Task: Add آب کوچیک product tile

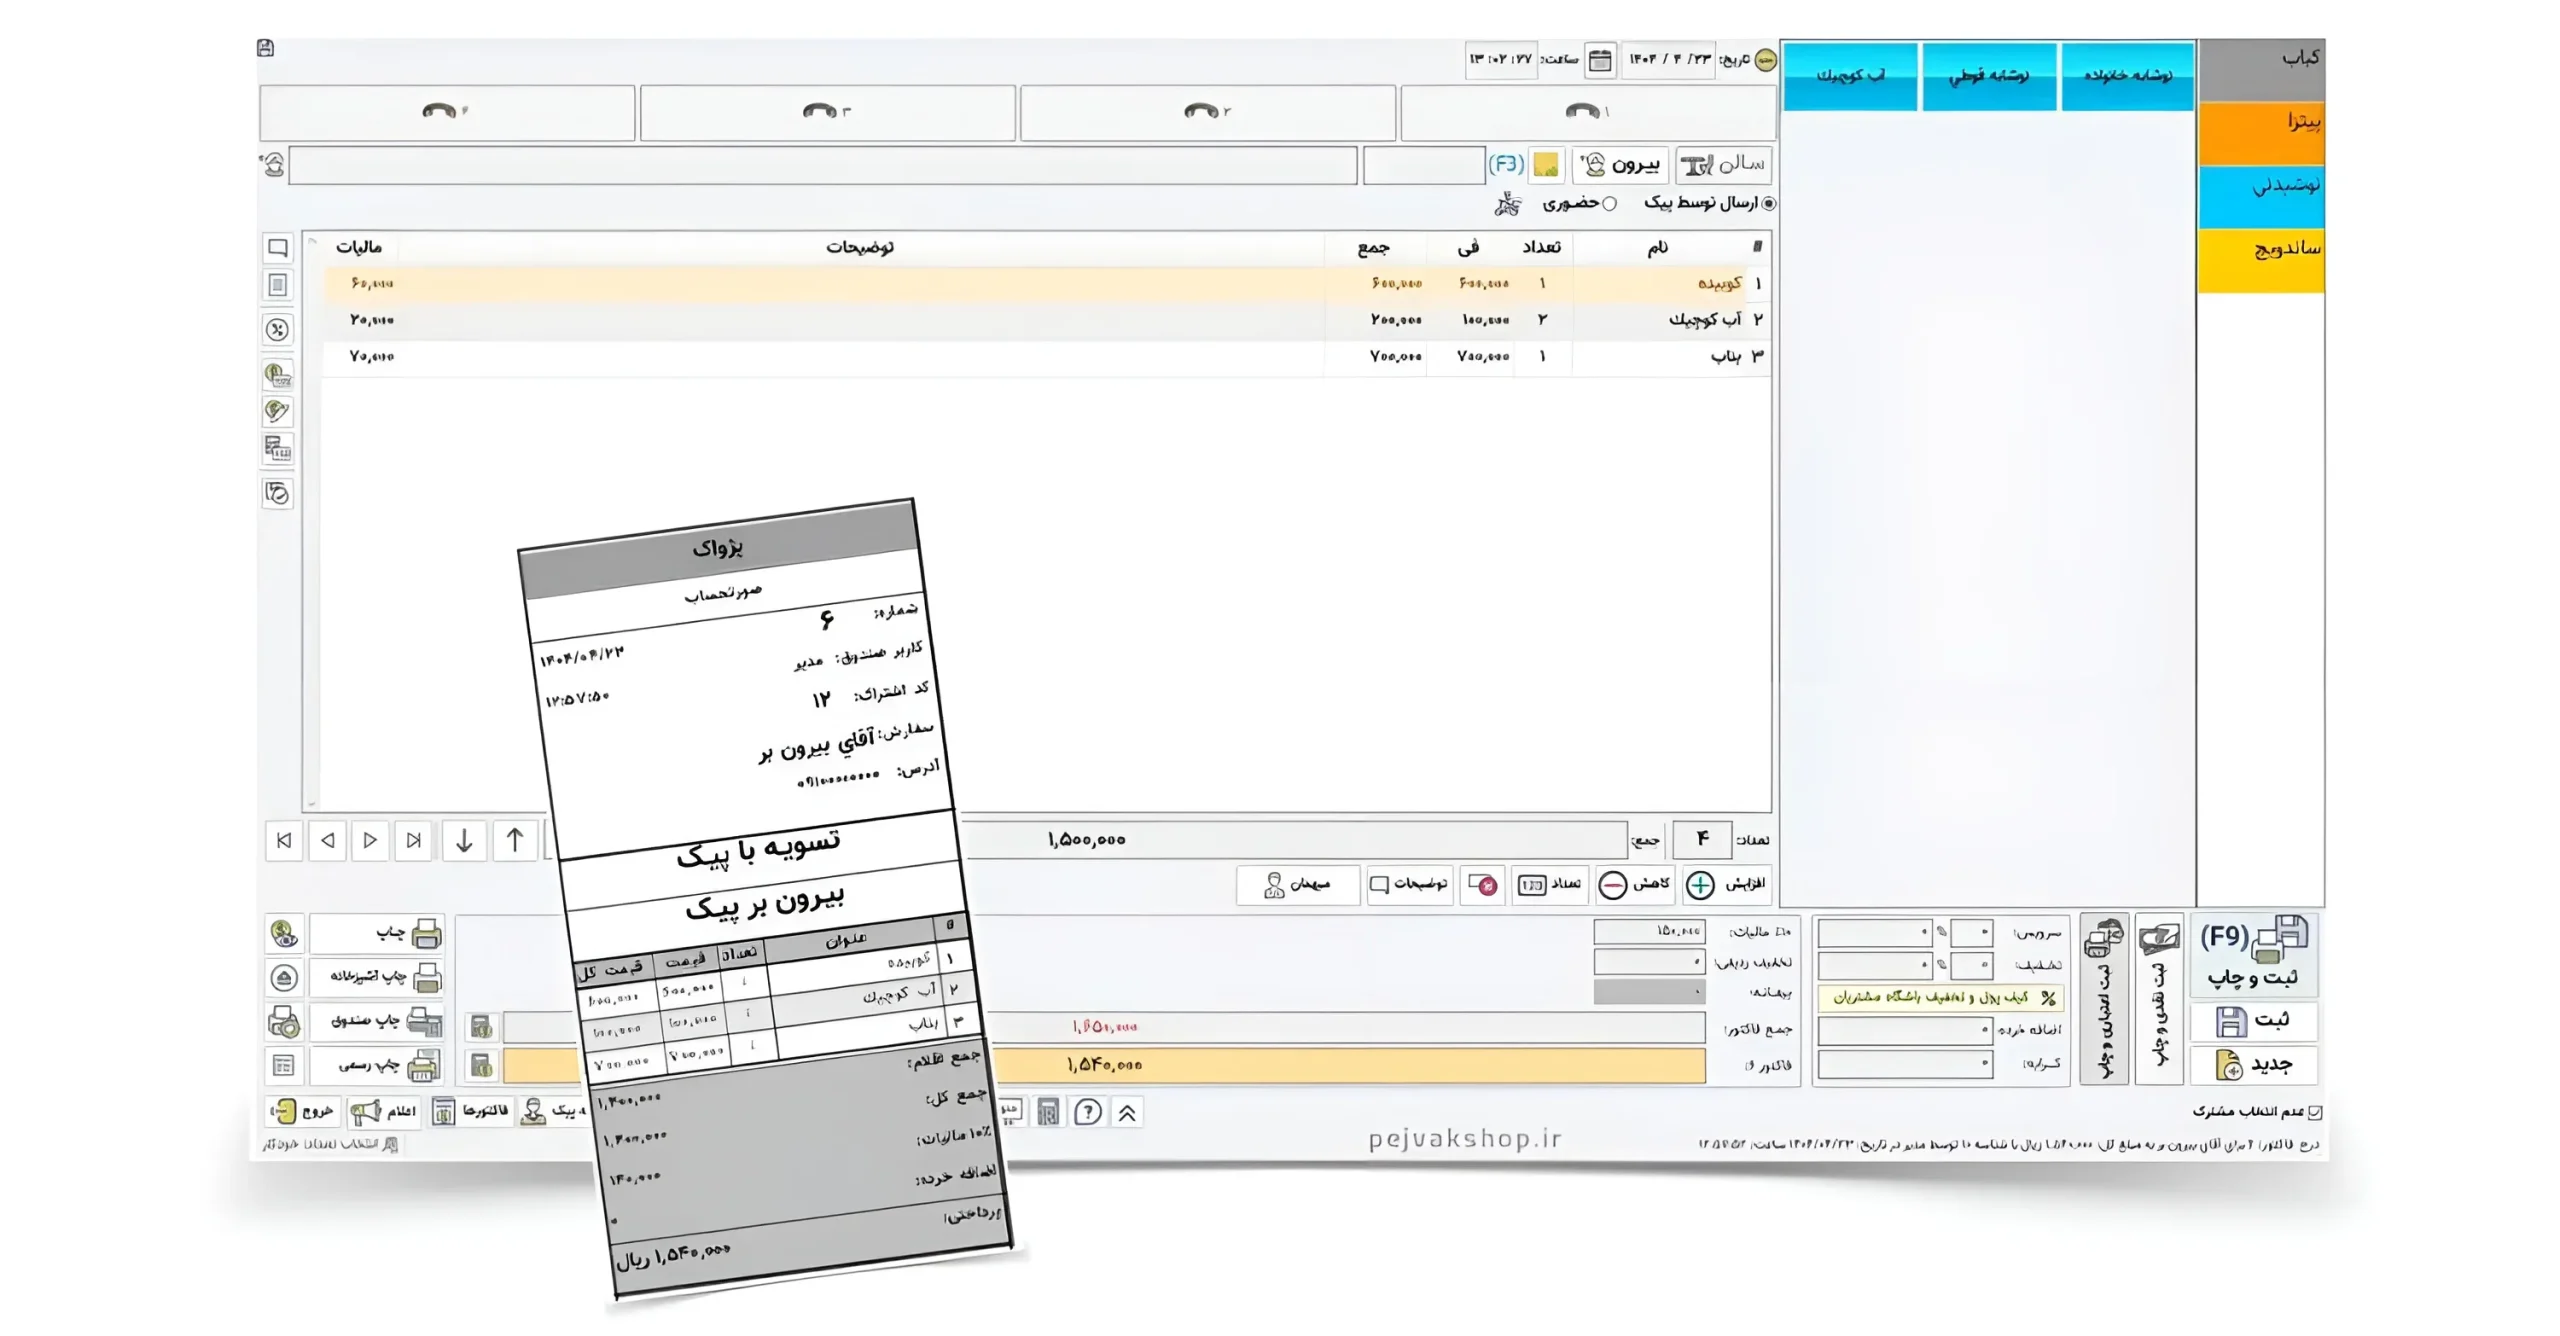Action: (x=1850, y=76)
